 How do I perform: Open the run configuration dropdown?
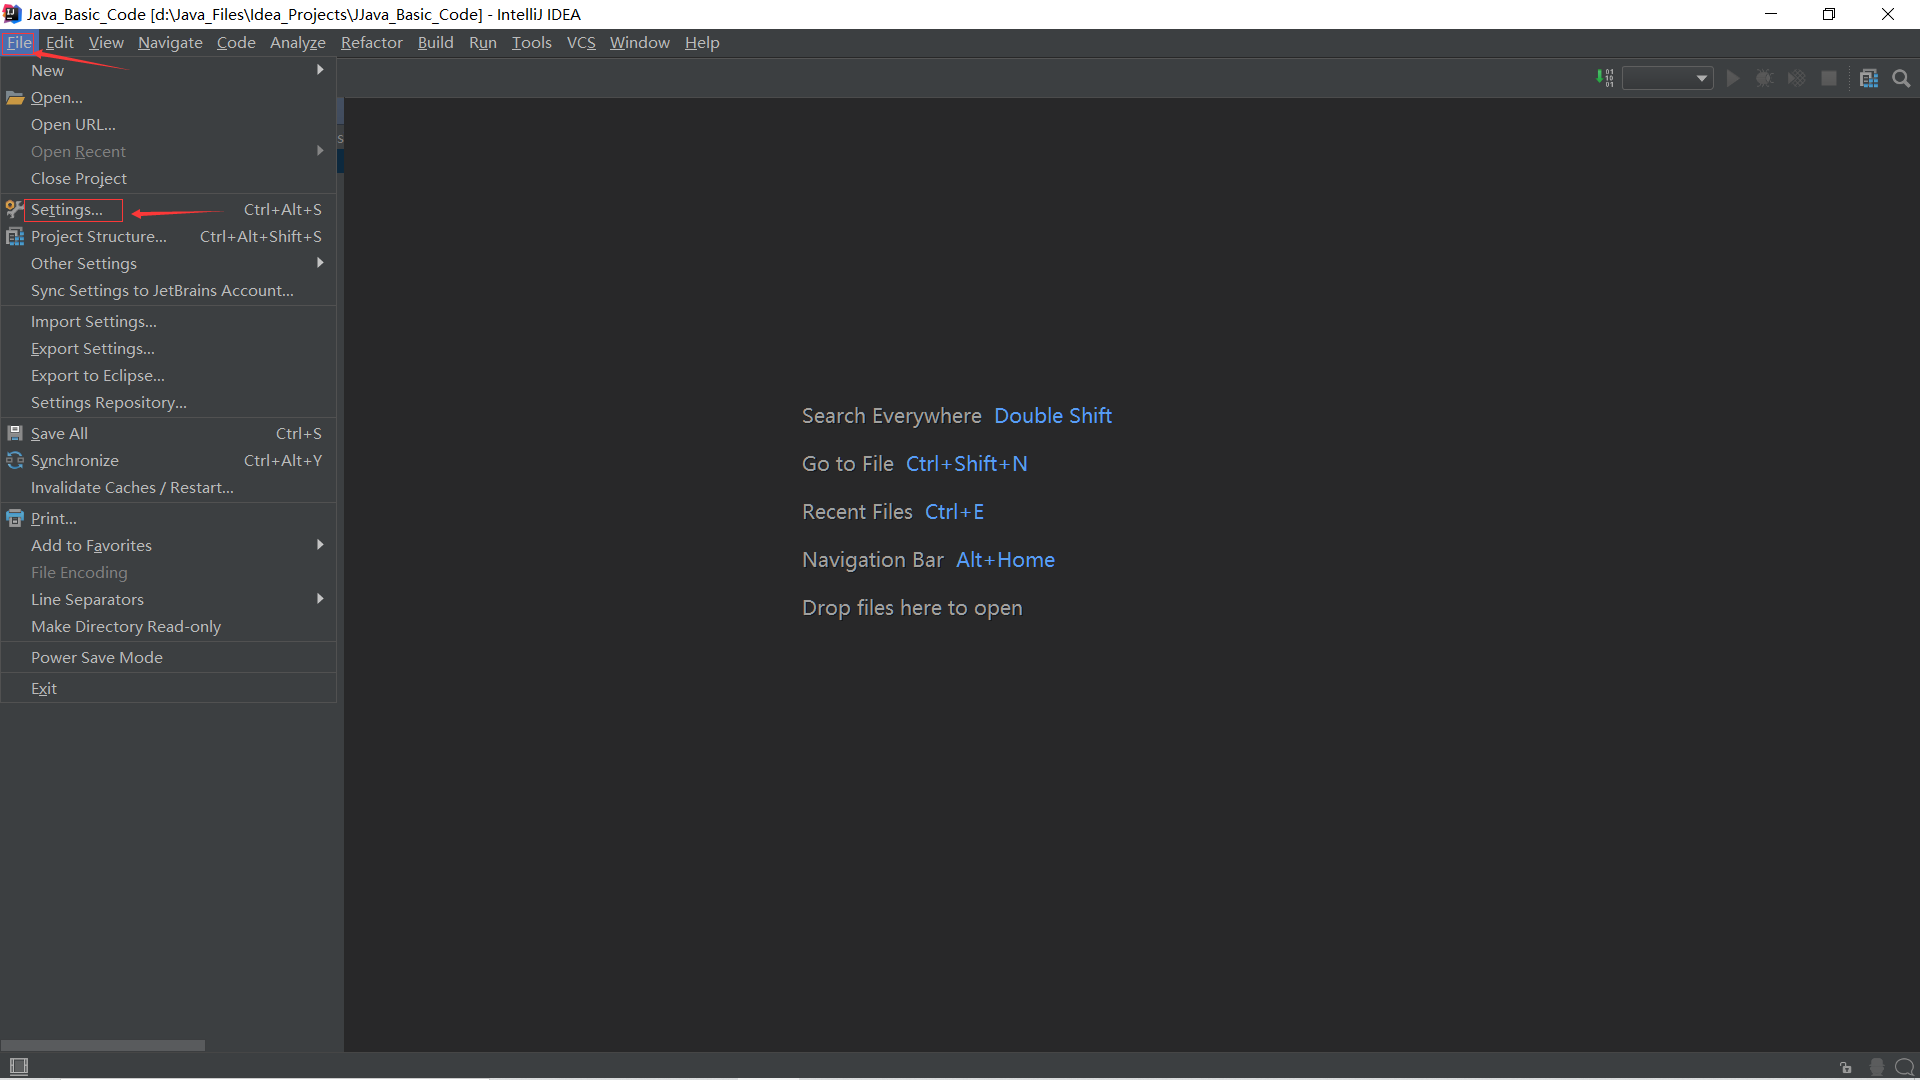tap(1667, 78)
